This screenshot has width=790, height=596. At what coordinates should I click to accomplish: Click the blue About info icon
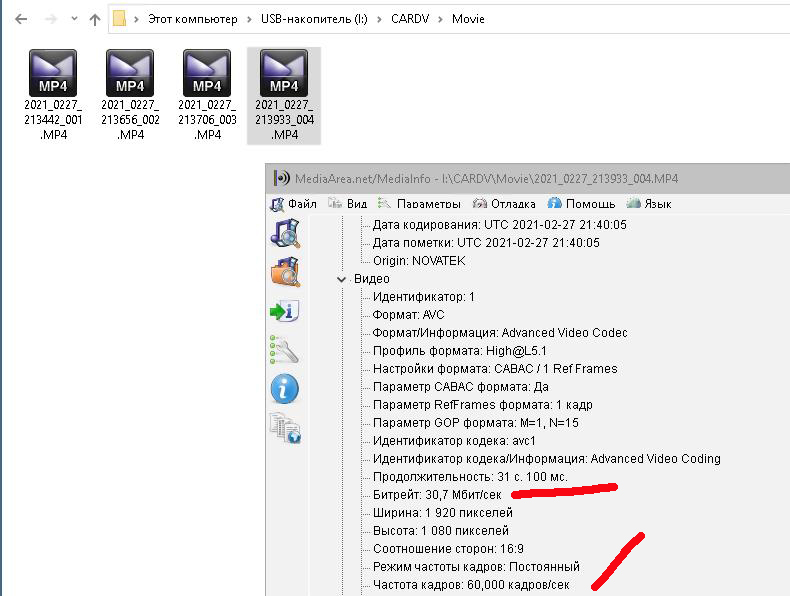pyautogui.click(x=285, y=389)
